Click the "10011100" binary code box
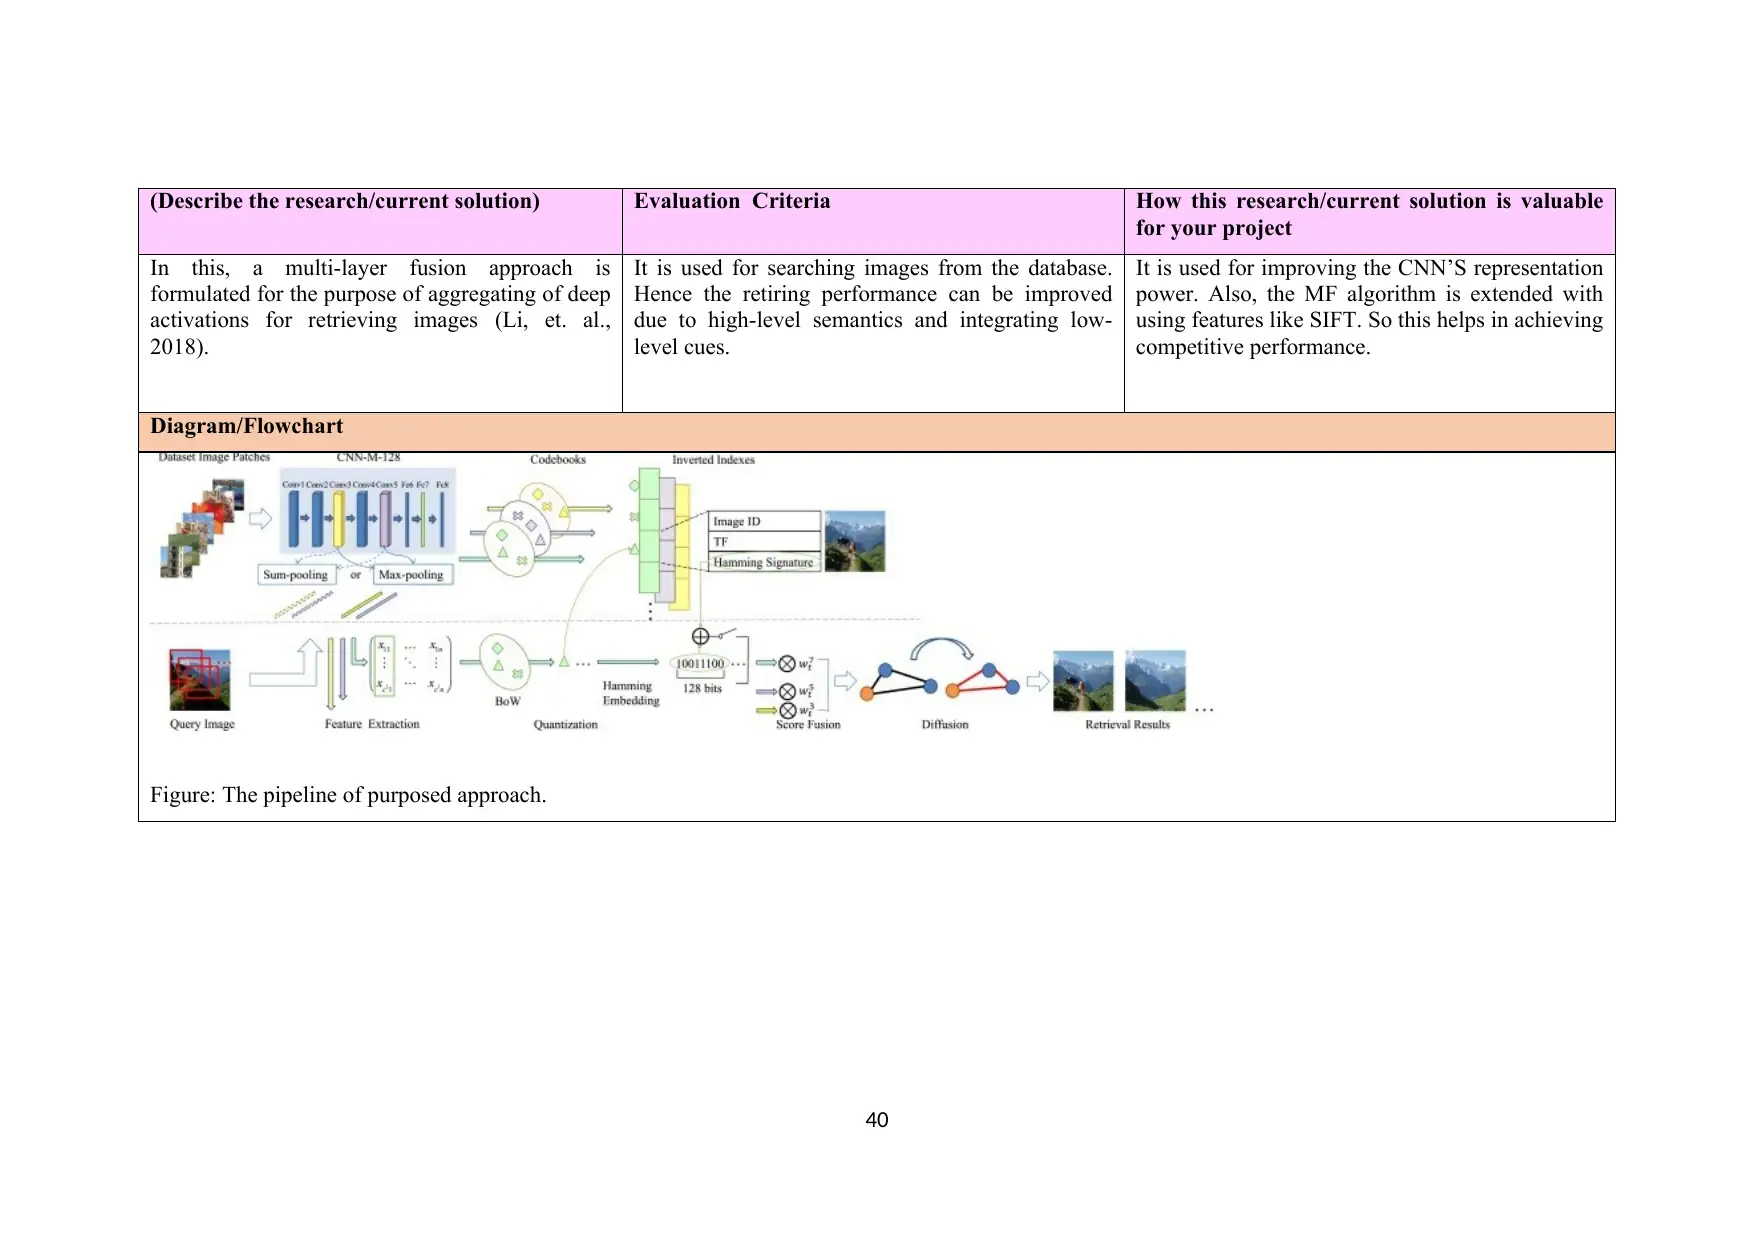 click(700, 664)
